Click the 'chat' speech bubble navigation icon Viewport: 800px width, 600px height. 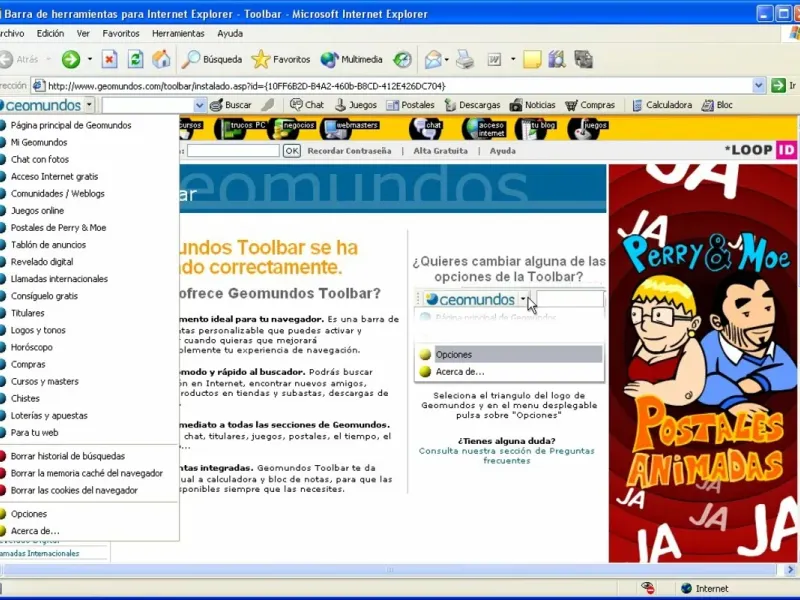pyautogui.click(x=426, y=129)
